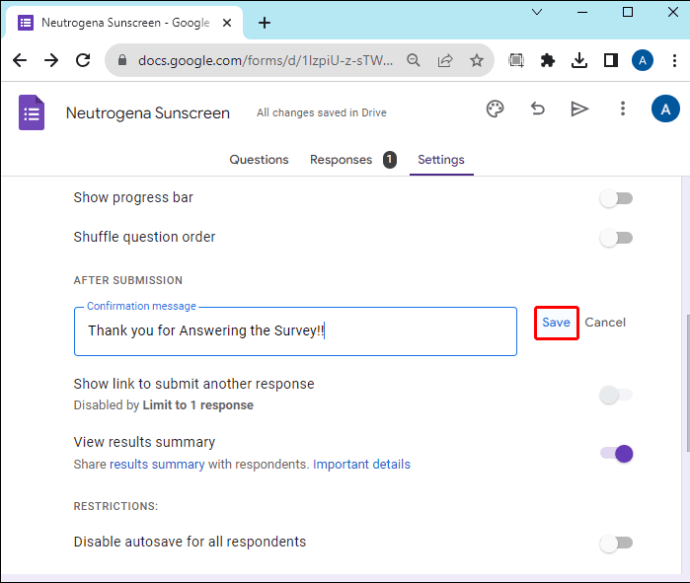Image resolution: width=690 pixels, height=583 pixels.
Task: Select the Settings tab
Action: tap(441, 160)
